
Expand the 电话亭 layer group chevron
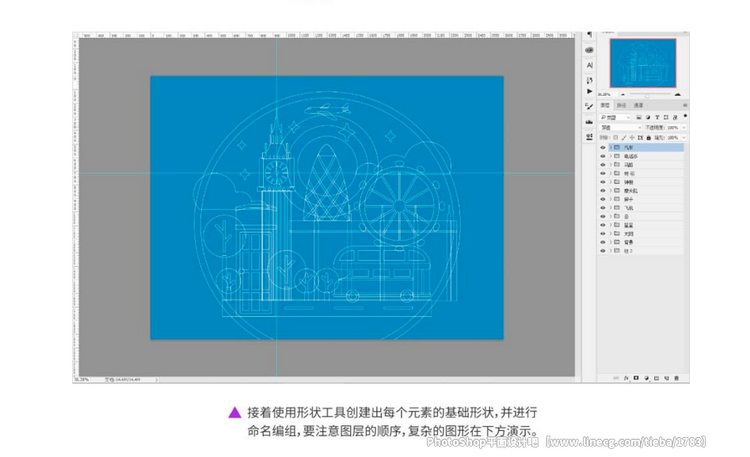(x=611, y=156)
